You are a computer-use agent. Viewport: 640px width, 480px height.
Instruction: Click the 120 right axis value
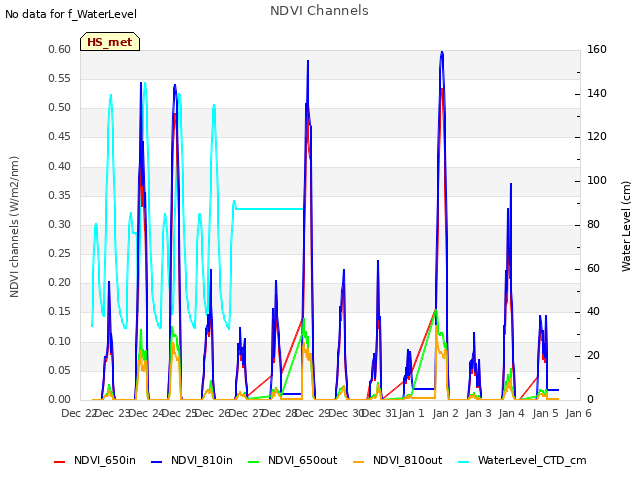(x=597, y=137)
